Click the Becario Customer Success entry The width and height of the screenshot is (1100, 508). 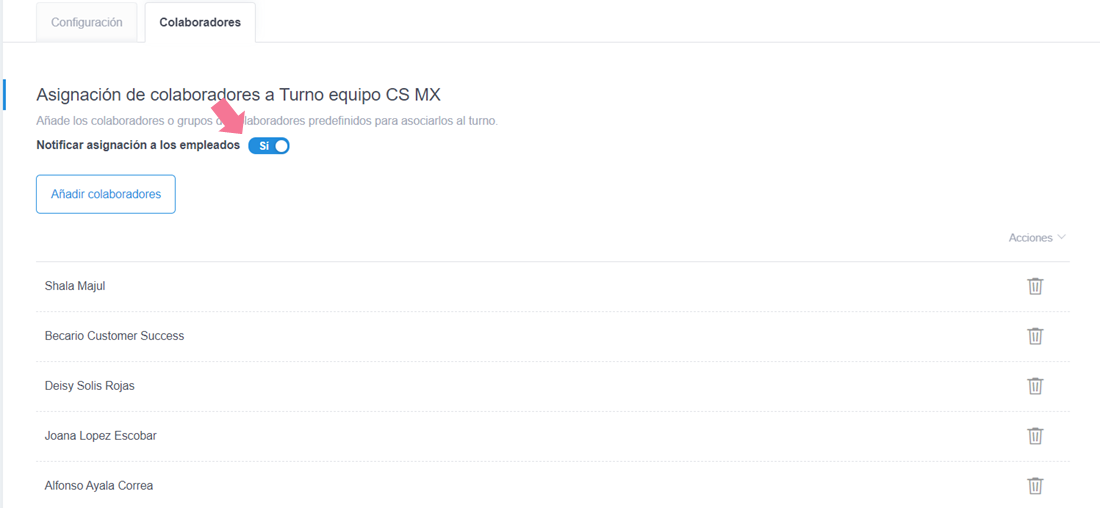(x=114, y=336)
